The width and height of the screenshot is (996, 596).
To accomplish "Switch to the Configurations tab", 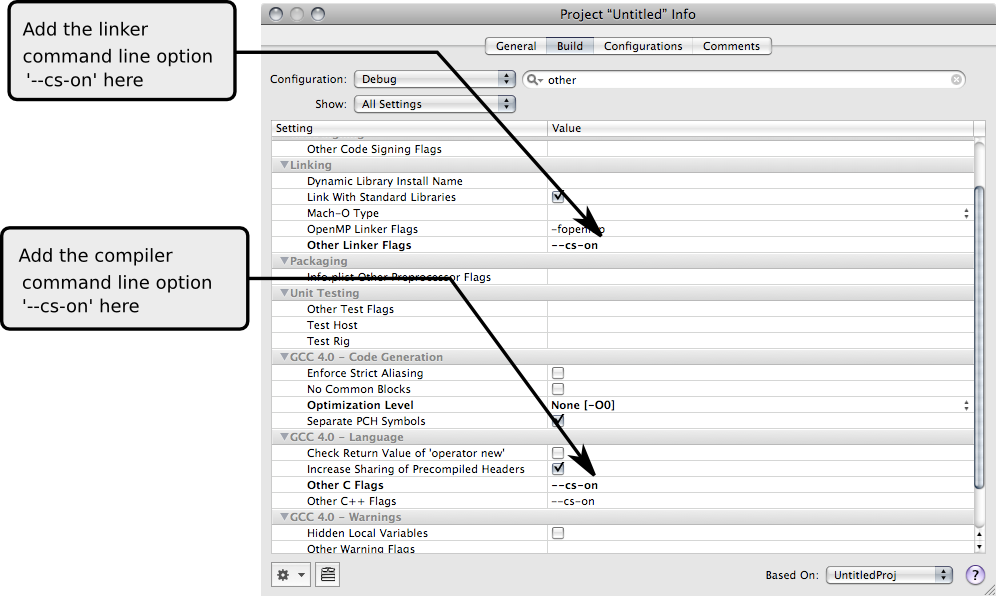I will pos(643,45).
